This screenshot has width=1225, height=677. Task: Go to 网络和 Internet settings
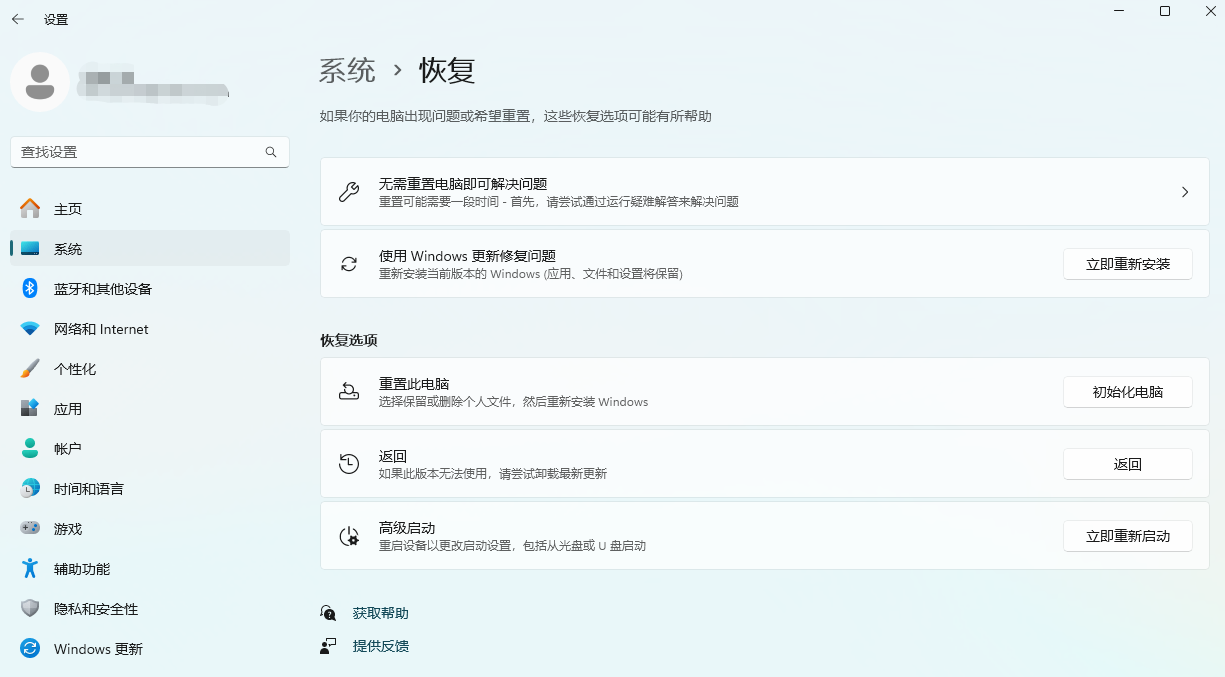pos(150,329)
